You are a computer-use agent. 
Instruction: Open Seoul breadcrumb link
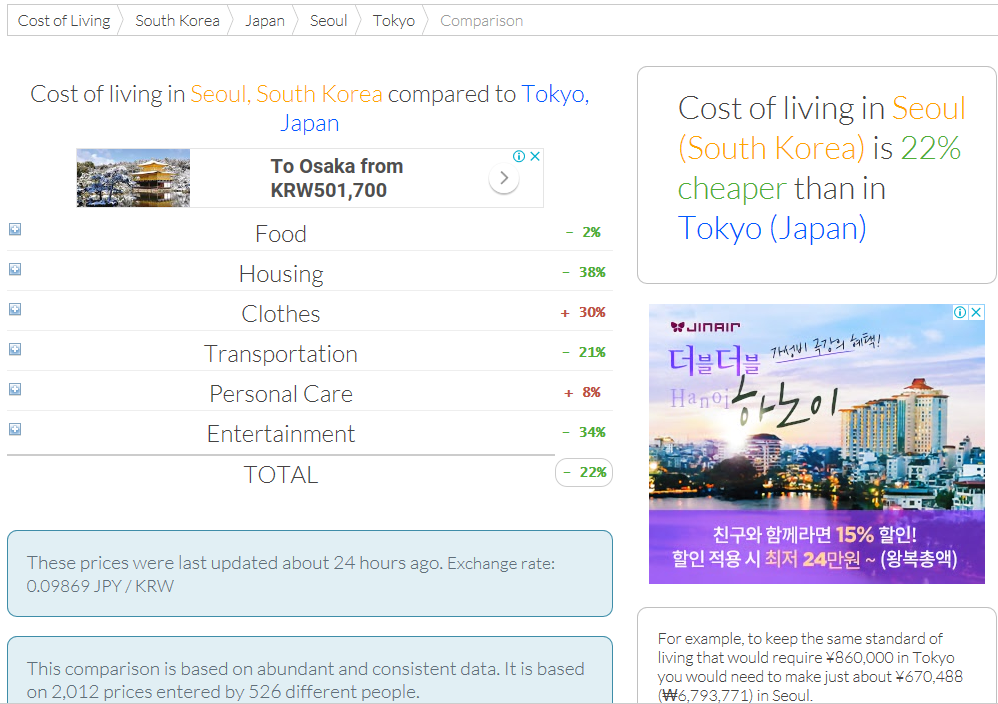coord(328,20)
